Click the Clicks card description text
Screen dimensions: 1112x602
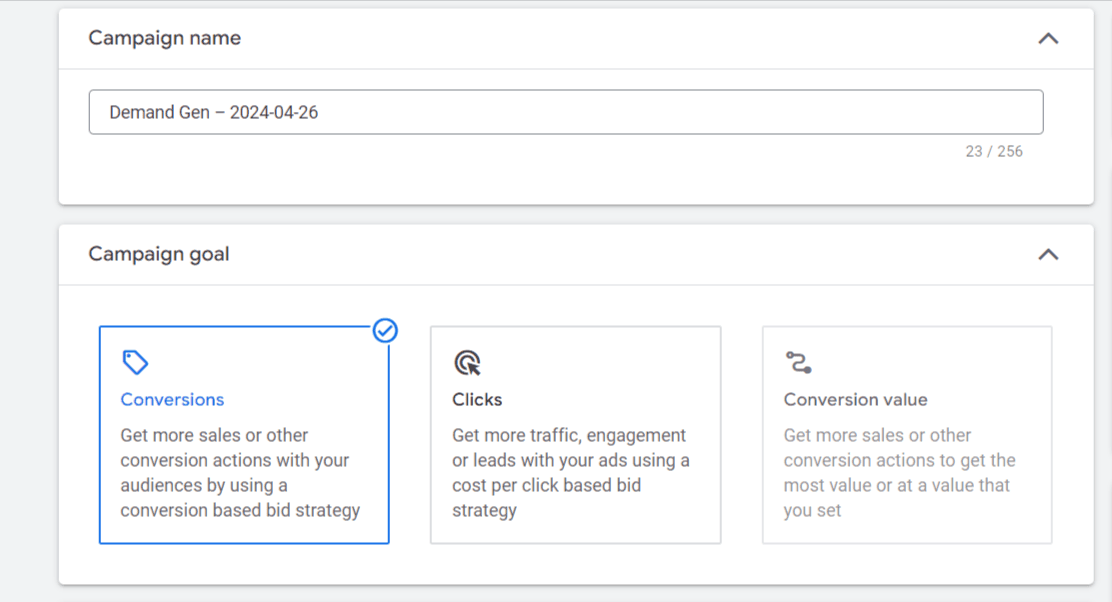point(570,473)
